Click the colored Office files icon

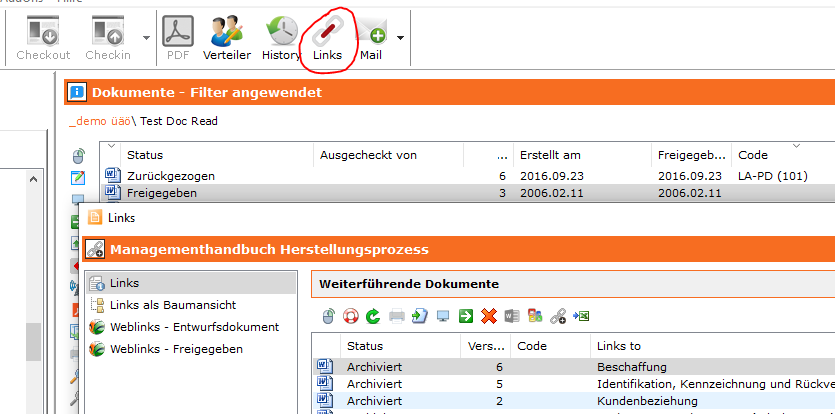tap(535, 316)
